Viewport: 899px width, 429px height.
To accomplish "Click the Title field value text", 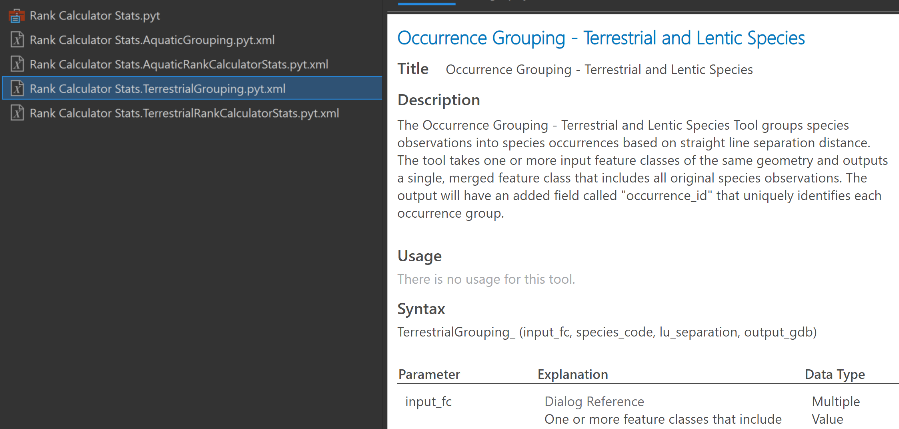I will pos(599,70).
